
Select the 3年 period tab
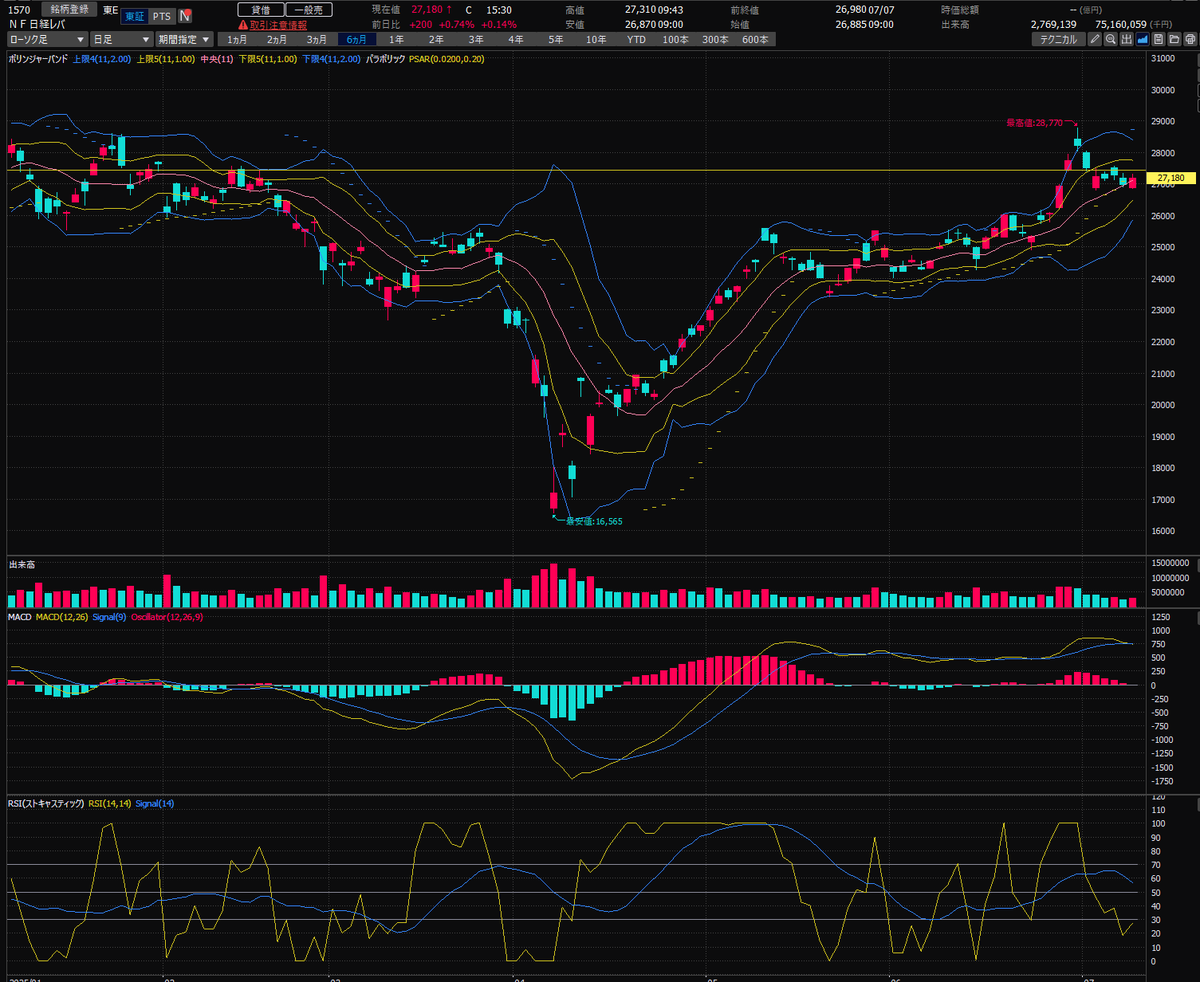pyautogui.click(x=476, y=39)
